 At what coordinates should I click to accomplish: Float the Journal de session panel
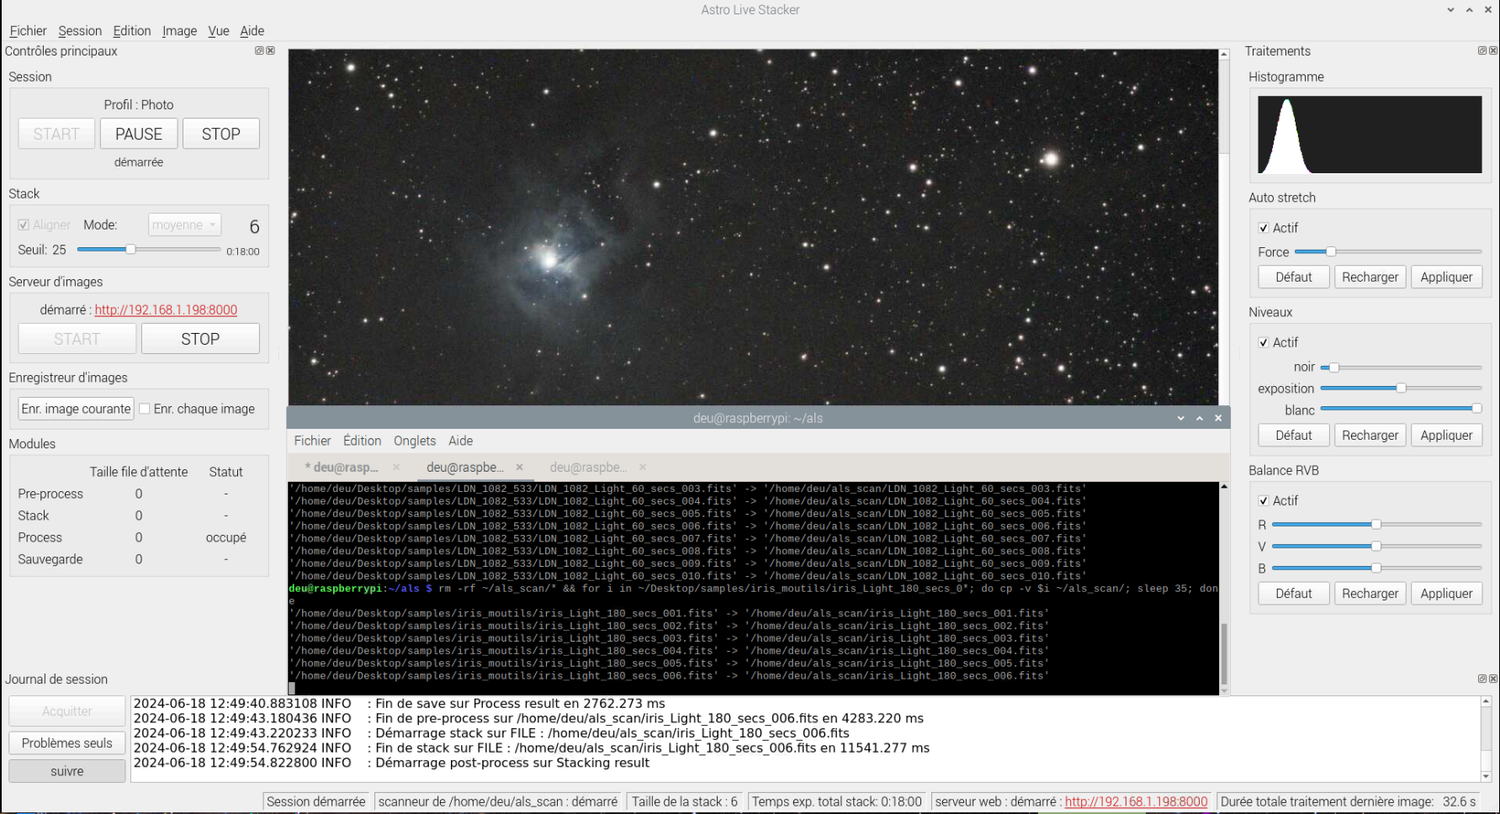click(x=1482, y=679)
